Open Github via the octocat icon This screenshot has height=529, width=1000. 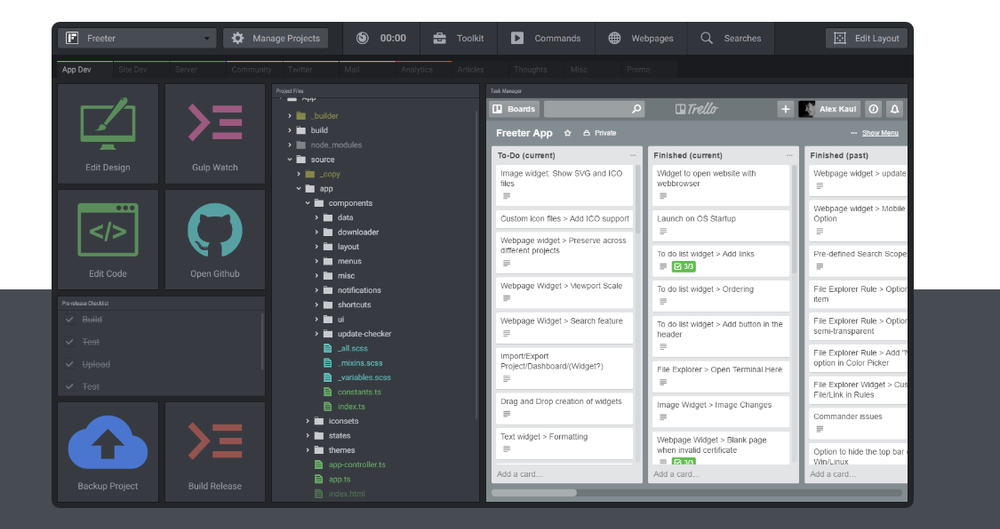(215, 230)
